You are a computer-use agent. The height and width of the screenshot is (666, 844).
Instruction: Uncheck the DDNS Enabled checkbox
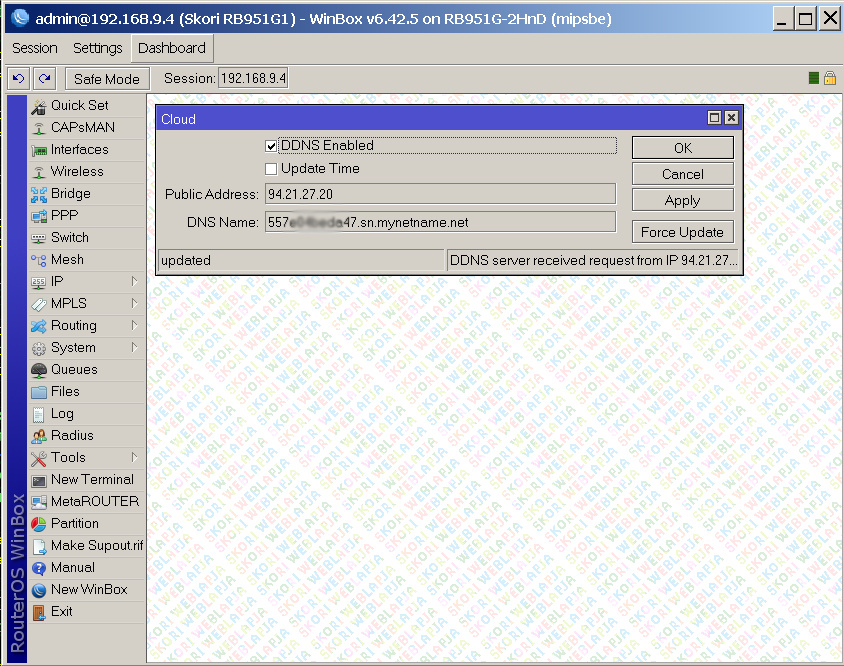pos(271,146)
